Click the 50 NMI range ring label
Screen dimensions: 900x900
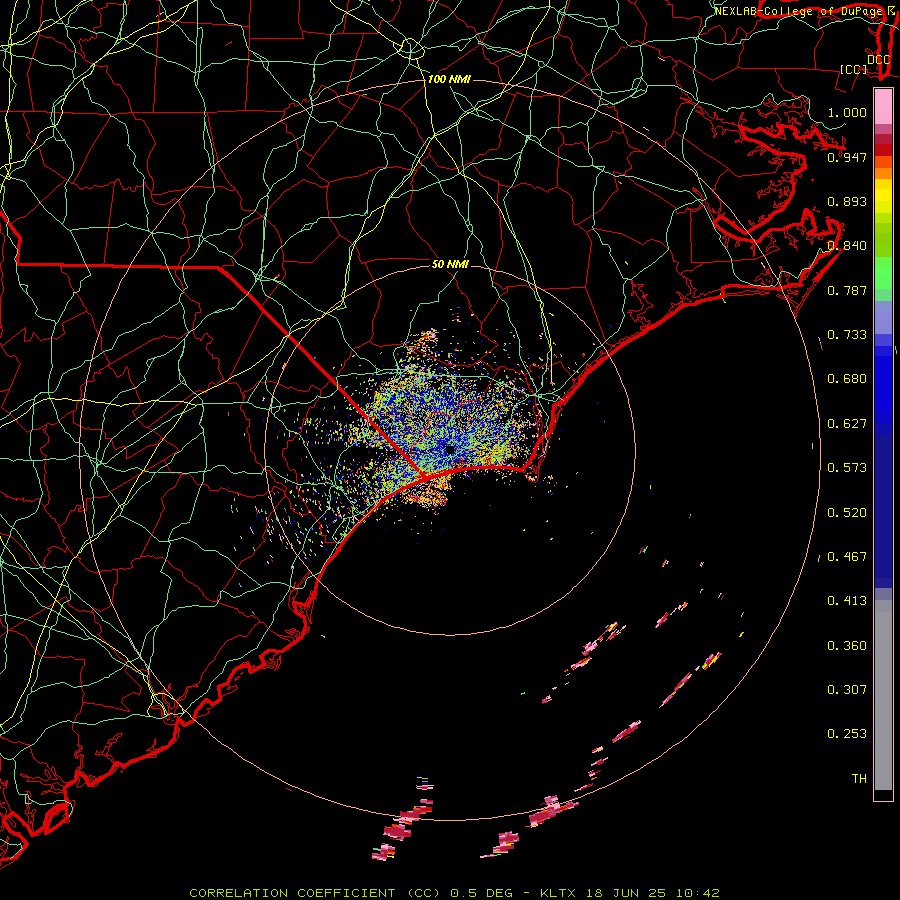(x=450, y=264)
